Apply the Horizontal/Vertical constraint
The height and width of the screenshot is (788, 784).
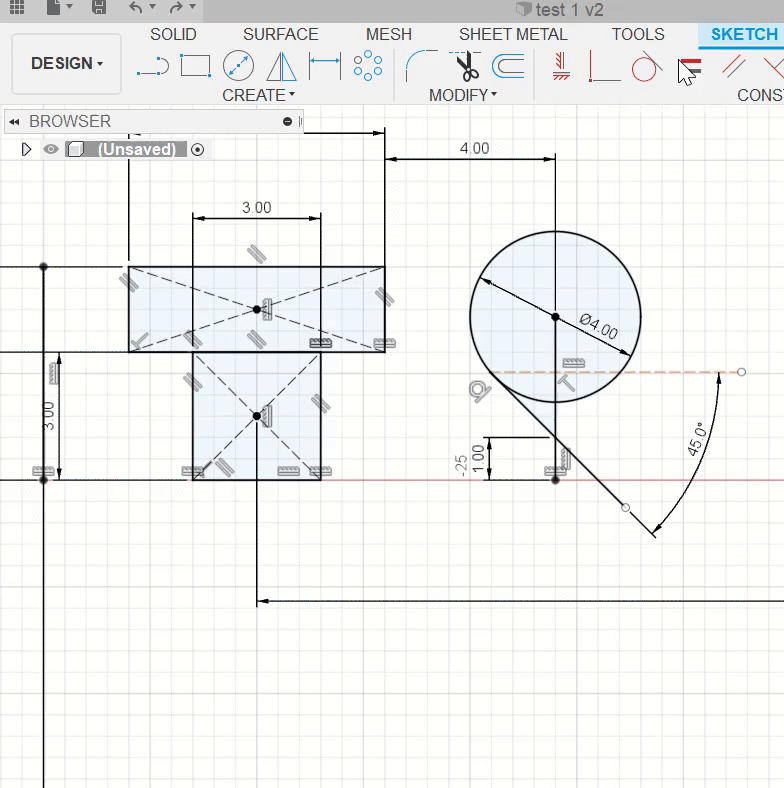coord(561,66)
